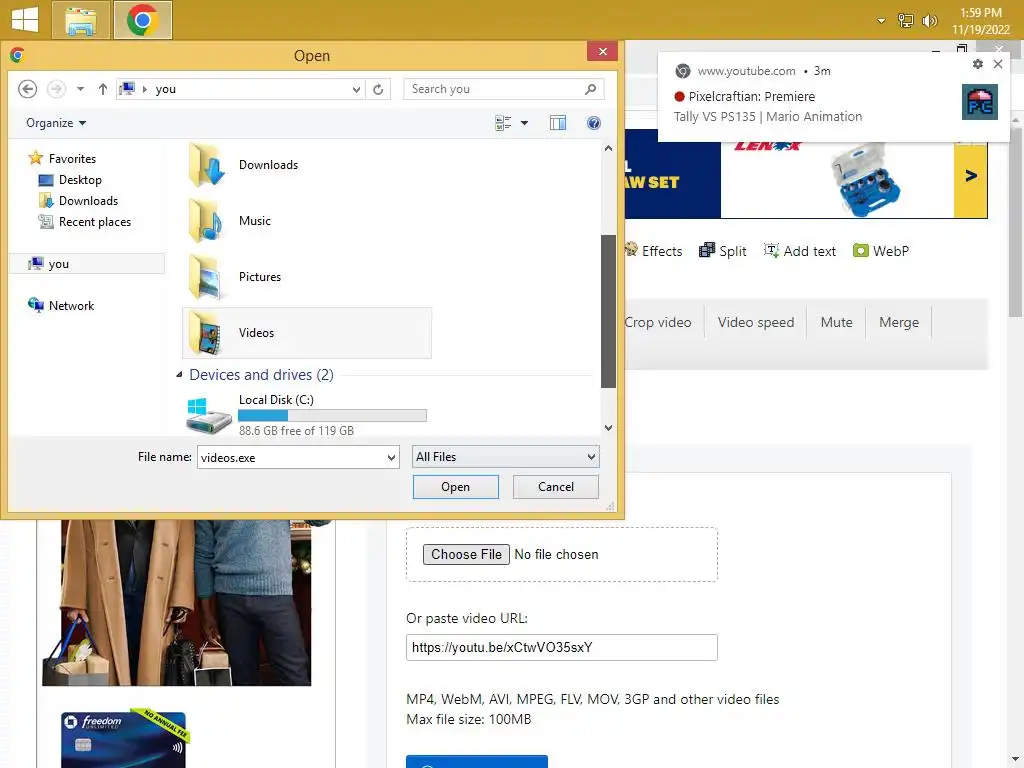1024x768 pixels.
Task: Select Local Disk (C:) drive icon
Action: pyautogui.click(x=208, y=416)
